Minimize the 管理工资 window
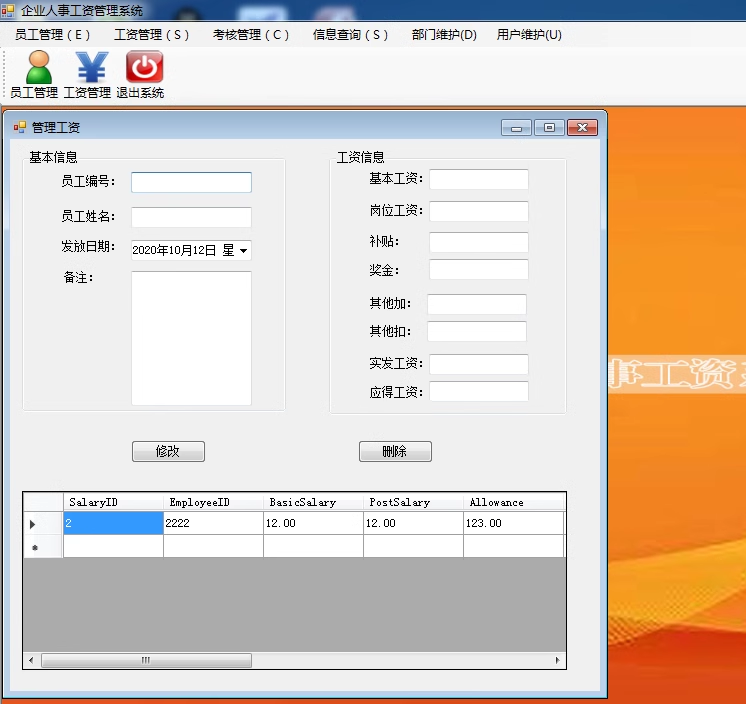This screenshot has width=746, height=704. 516,127
